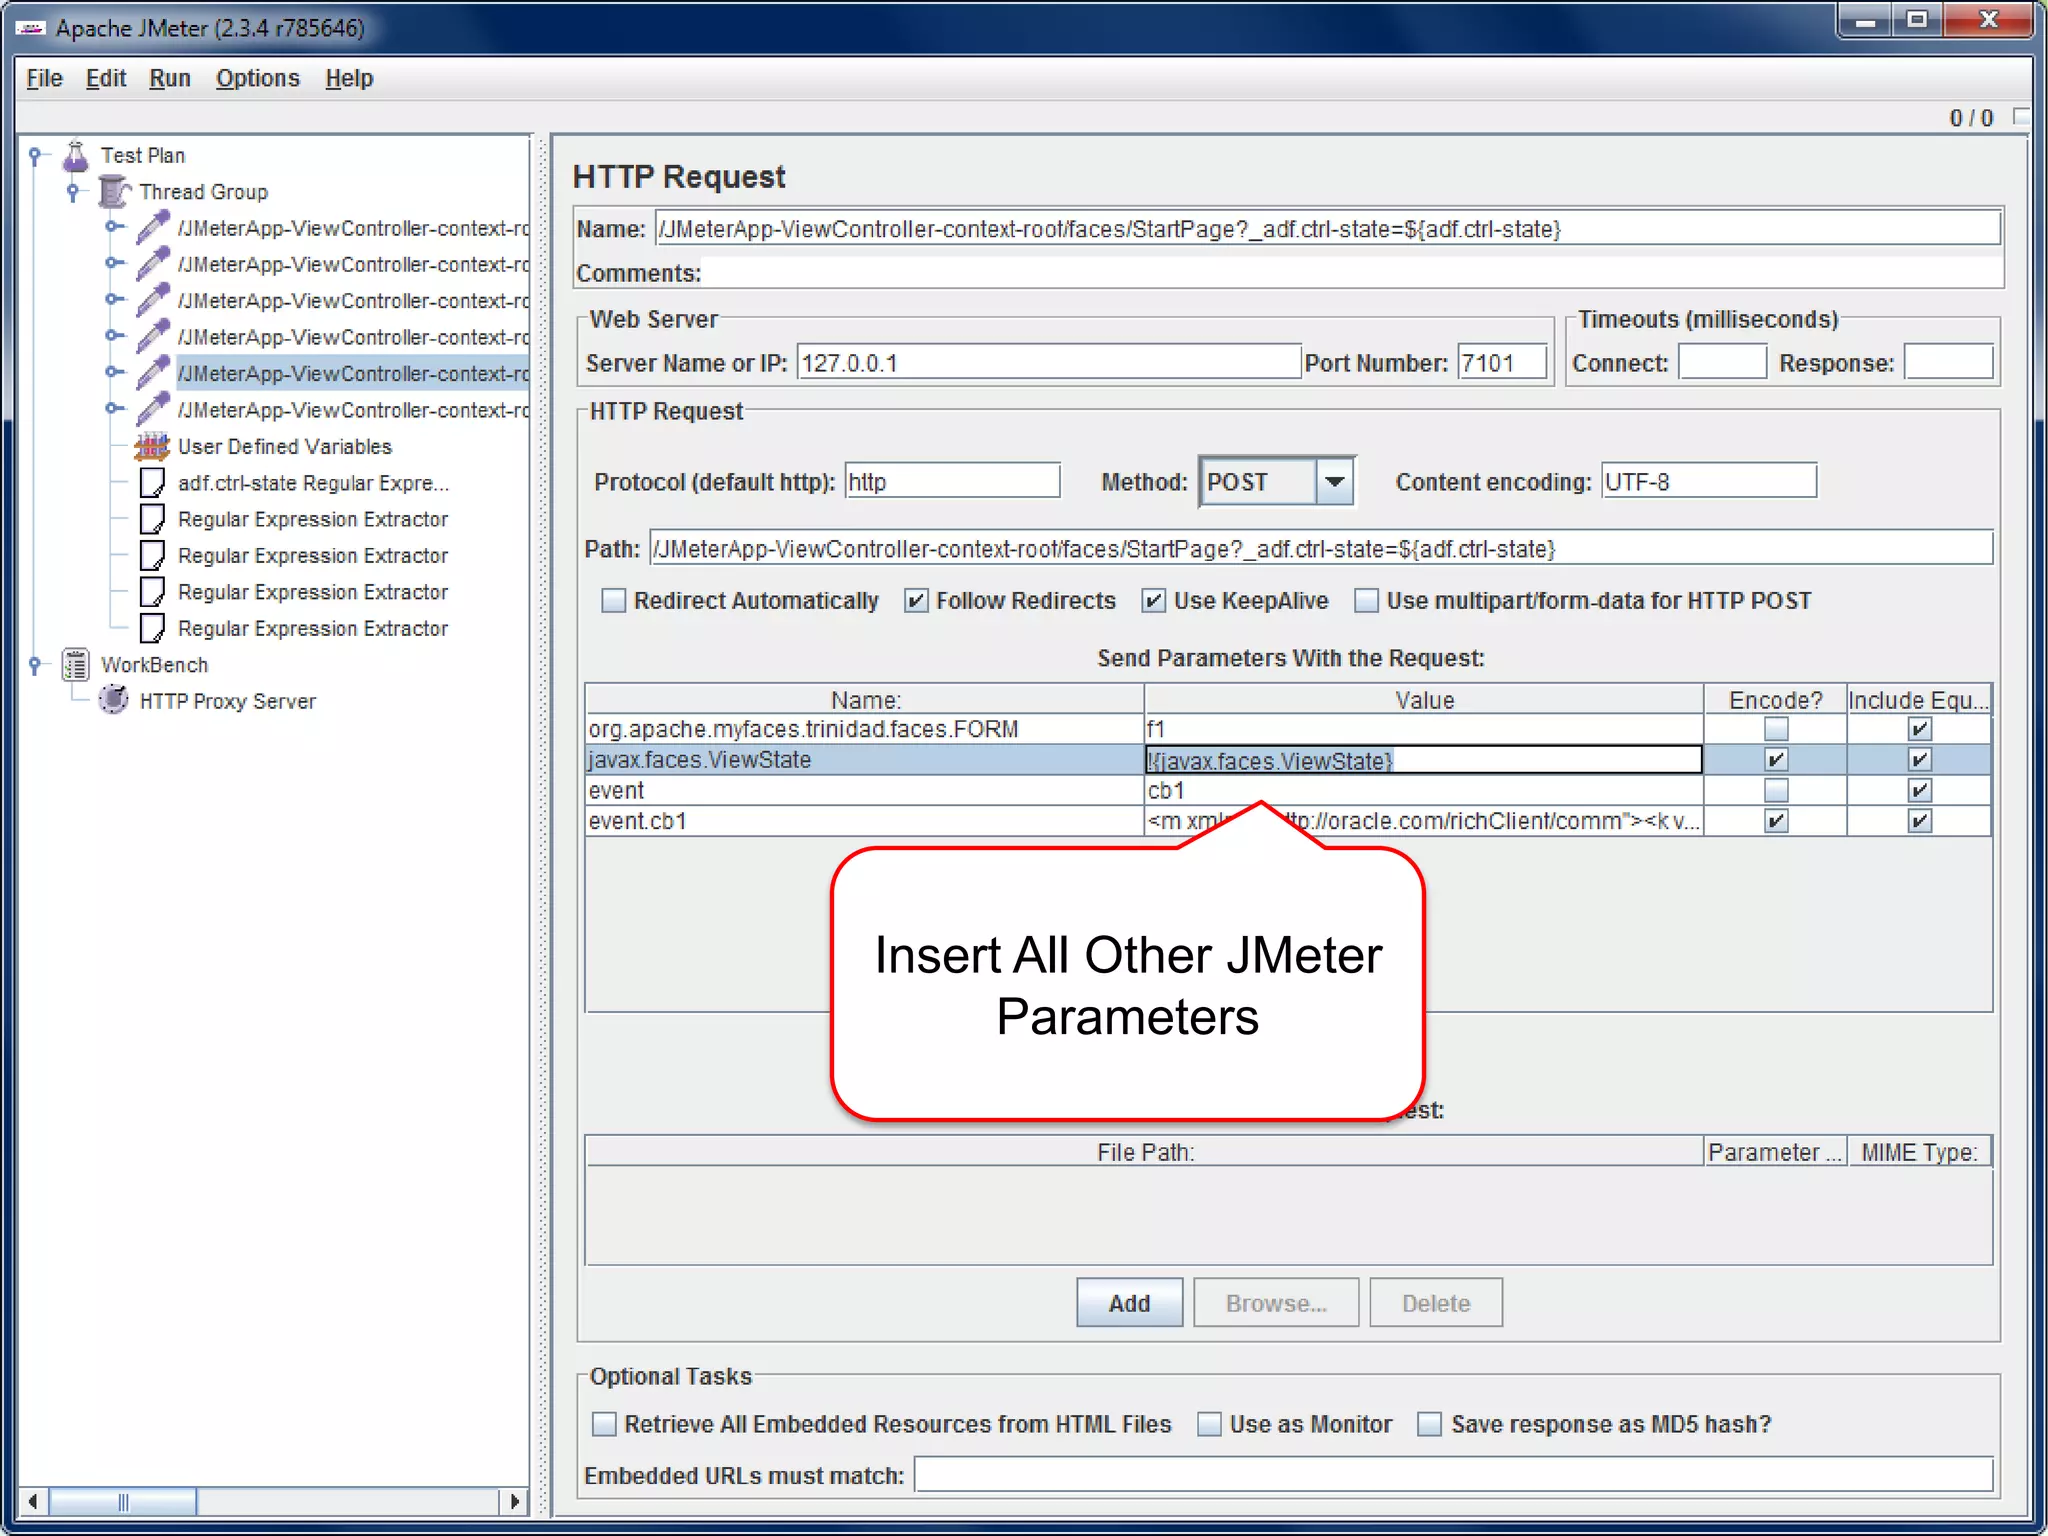Open the File menu

coord(44,78)
